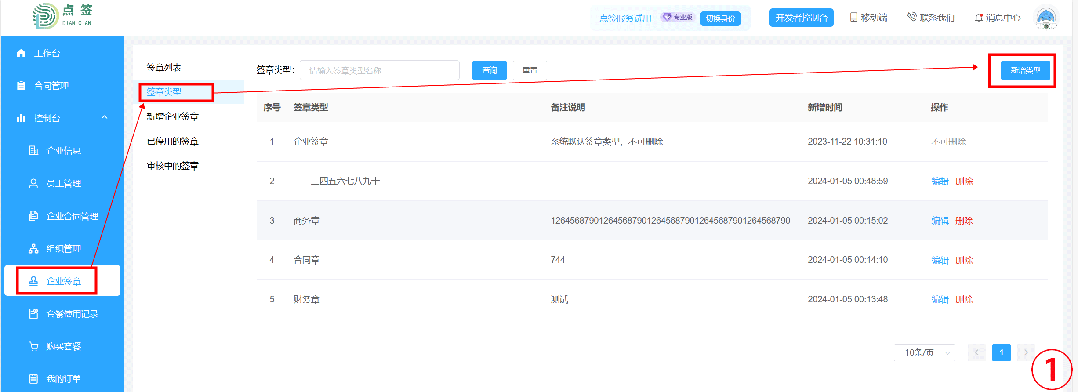Open the third submenu item about making enterprise seals
This screenshot has height=392, width=1078.
pos(173,116)
